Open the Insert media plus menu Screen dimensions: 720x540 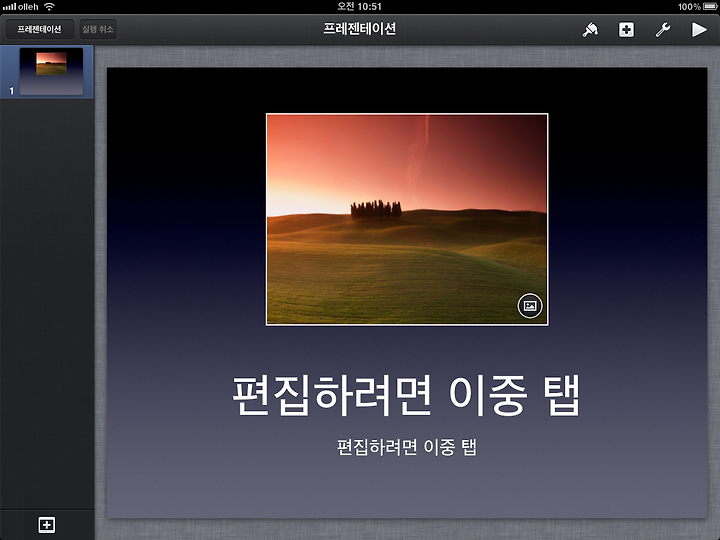(626, 30)
